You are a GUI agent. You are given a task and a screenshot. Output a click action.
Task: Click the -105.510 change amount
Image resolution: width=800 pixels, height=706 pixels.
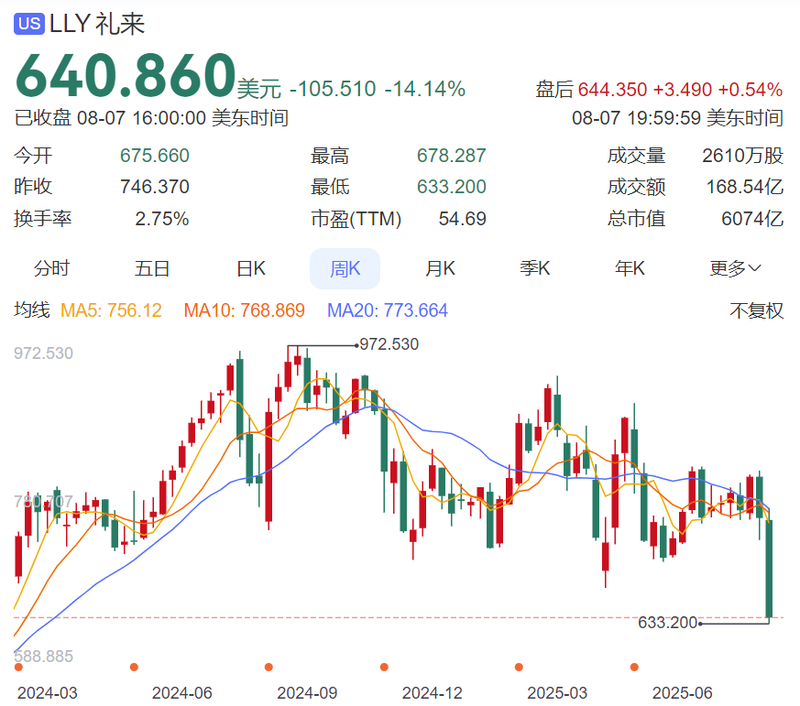tap(333, 89)
